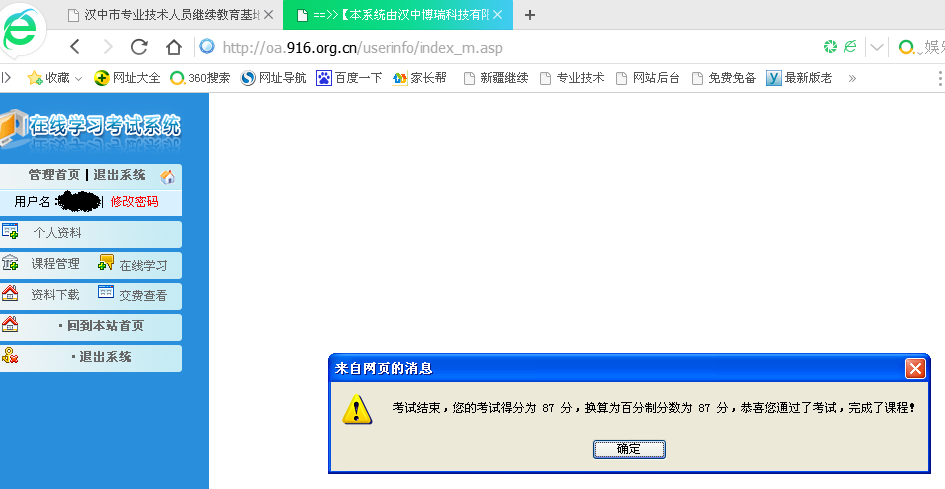Viewport: 945px width, 489px height.
Task: Close the 来自网页的消息 dialog
Action: pos(914,368)
